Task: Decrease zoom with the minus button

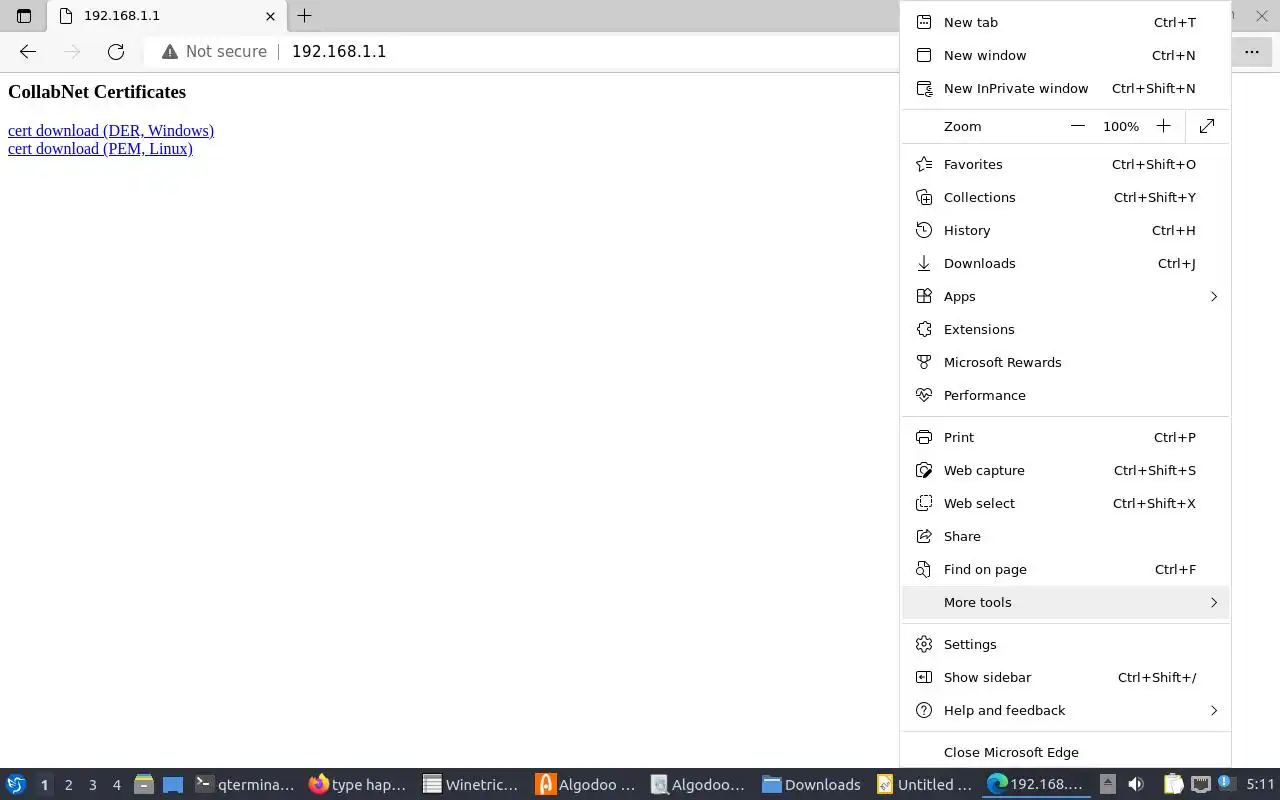Action: click(x=1077, y=126)
